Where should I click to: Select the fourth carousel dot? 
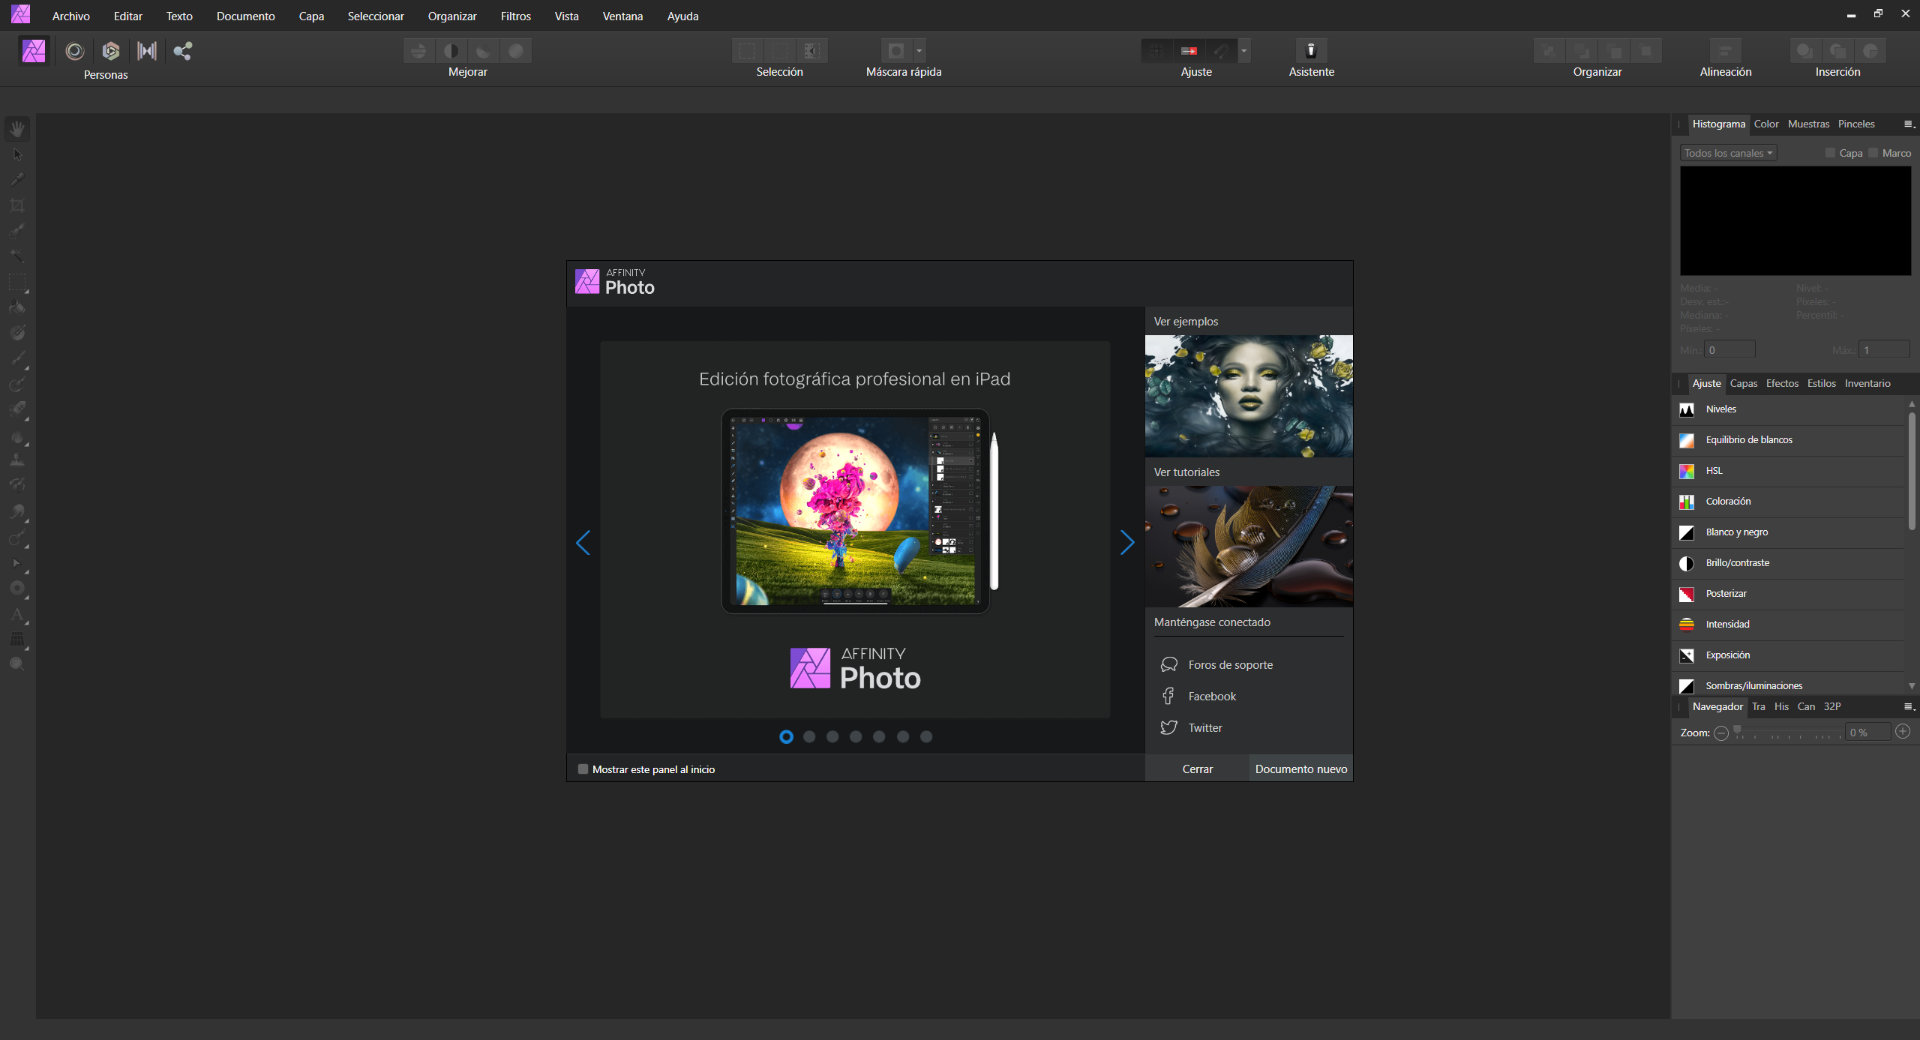coord(856,737)
